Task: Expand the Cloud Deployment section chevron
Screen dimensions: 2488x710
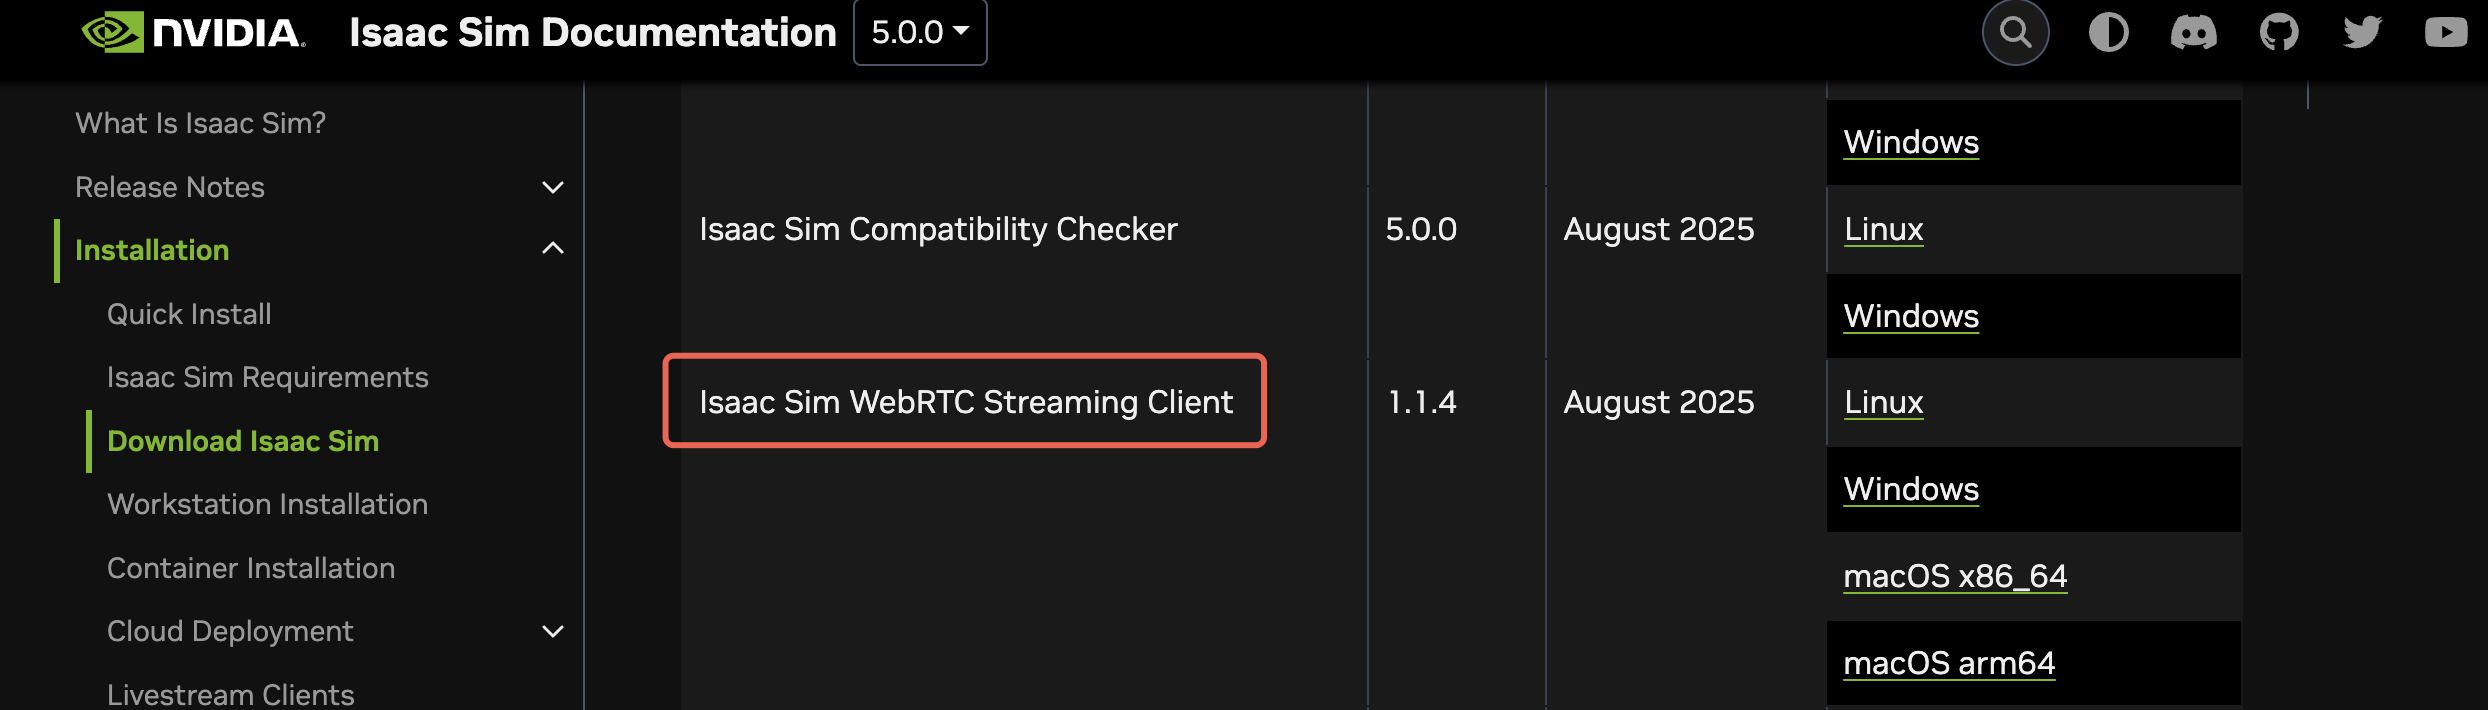Action: tap(552, 632)
